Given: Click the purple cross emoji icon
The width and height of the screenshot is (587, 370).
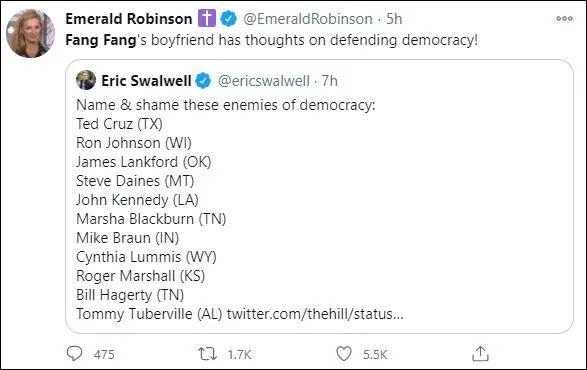Looking at the screenshot, I should point(207,18).
